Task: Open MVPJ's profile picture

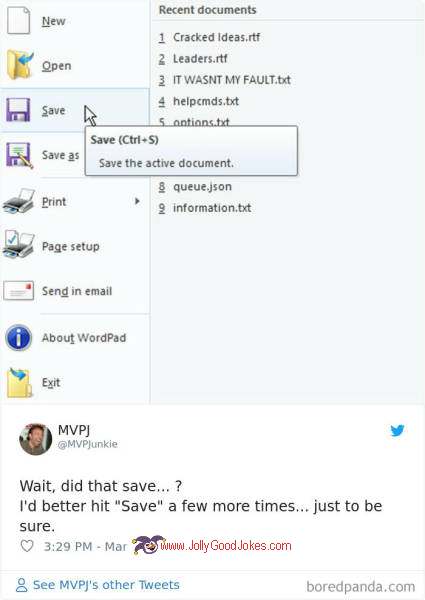Action: [36, 439]
